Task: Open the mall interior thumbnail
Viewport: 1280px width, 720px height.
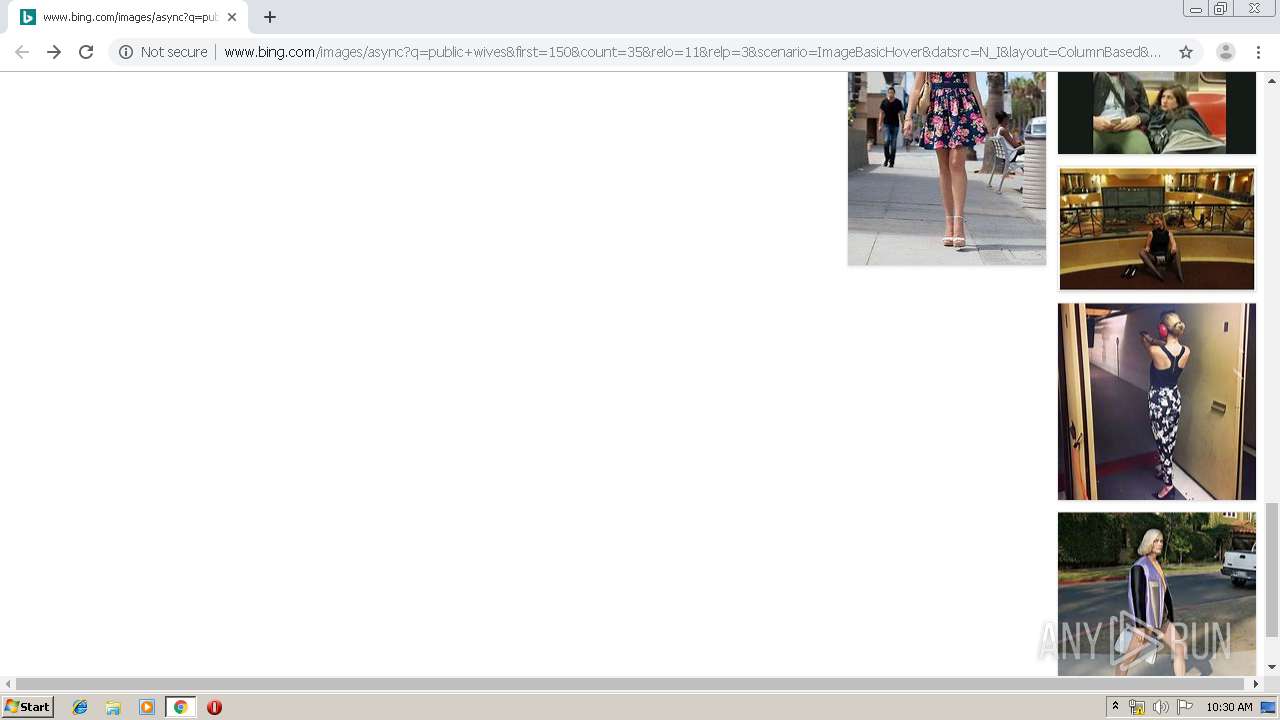Action: (x=1157, y=229)
